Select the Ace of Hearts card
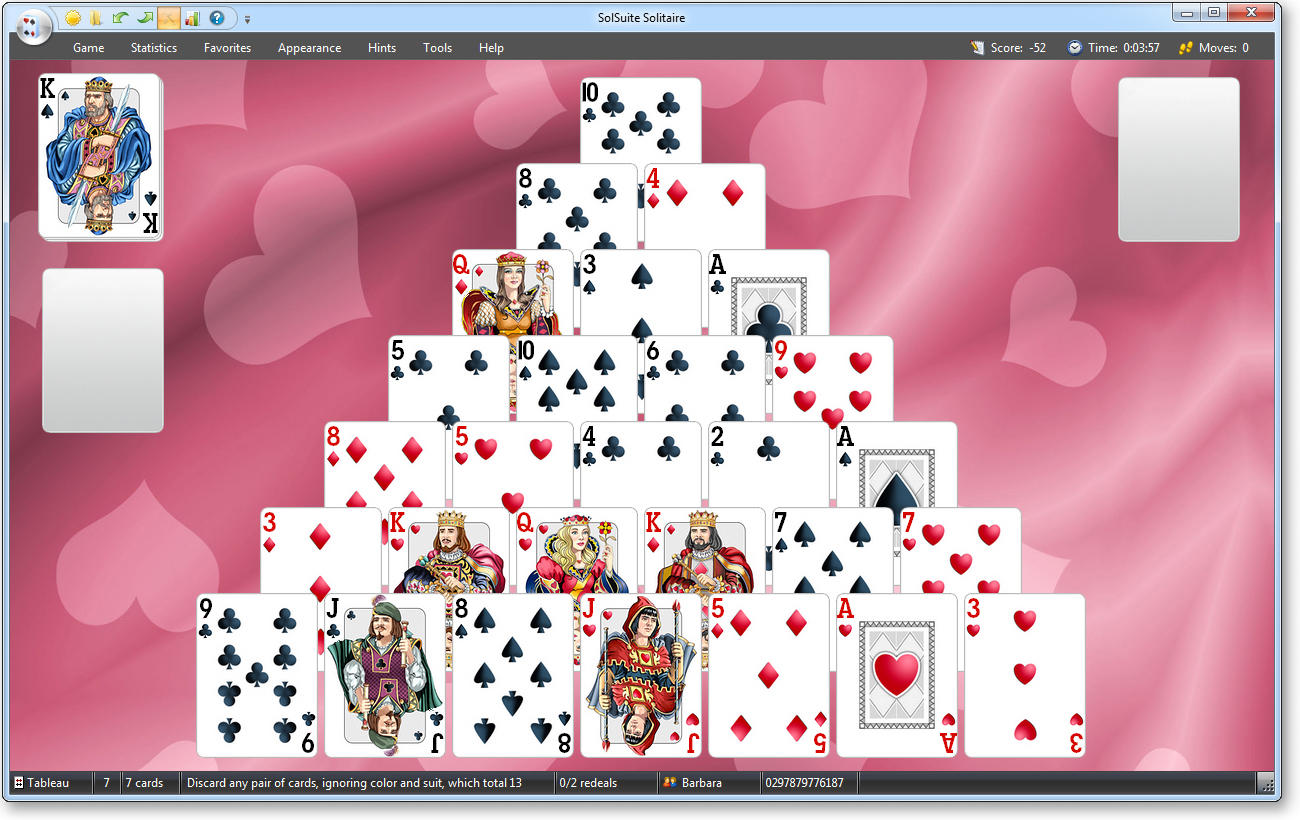This screenshot has width=1300, height=820. 896,675
